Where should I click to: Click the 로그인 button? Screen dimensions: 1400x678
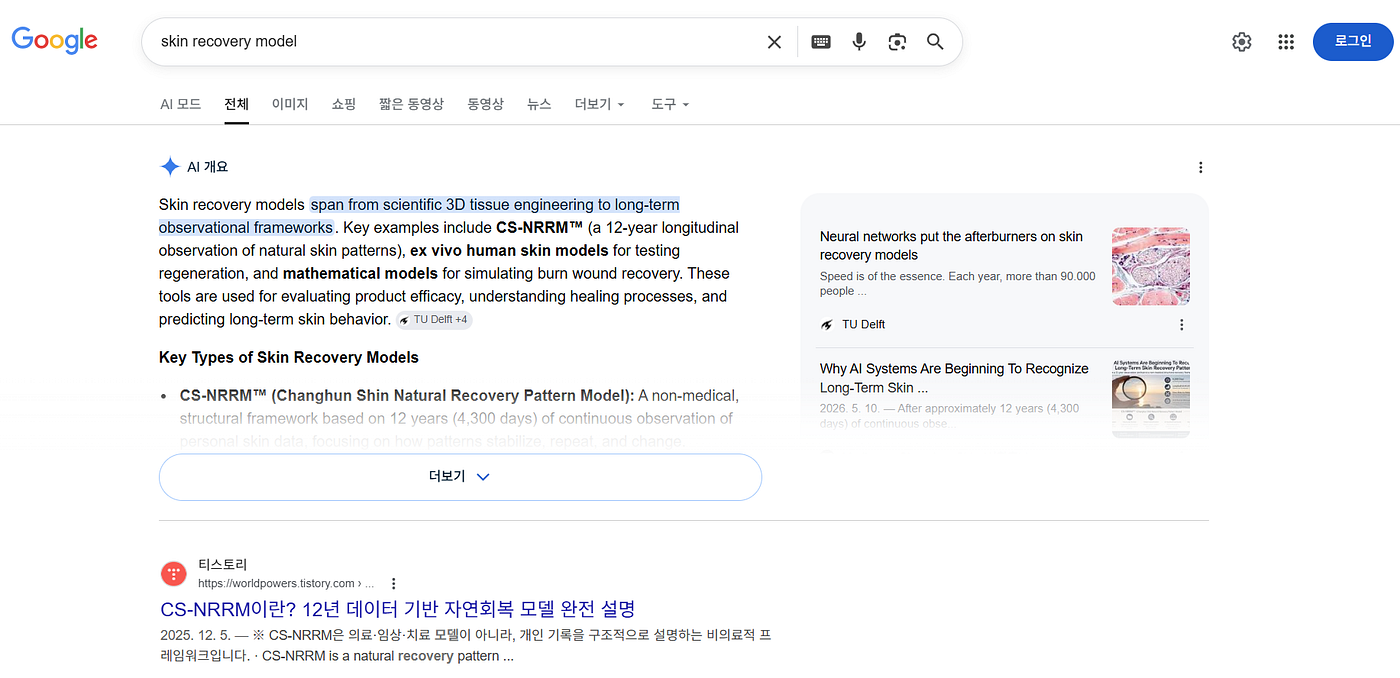click(1352, 41)
